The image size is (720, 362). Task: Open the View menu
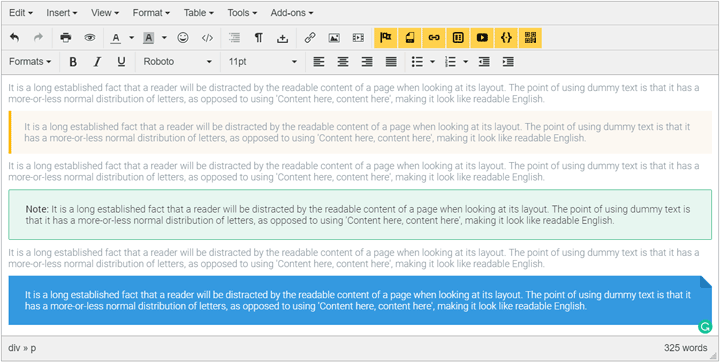[105, 13]
